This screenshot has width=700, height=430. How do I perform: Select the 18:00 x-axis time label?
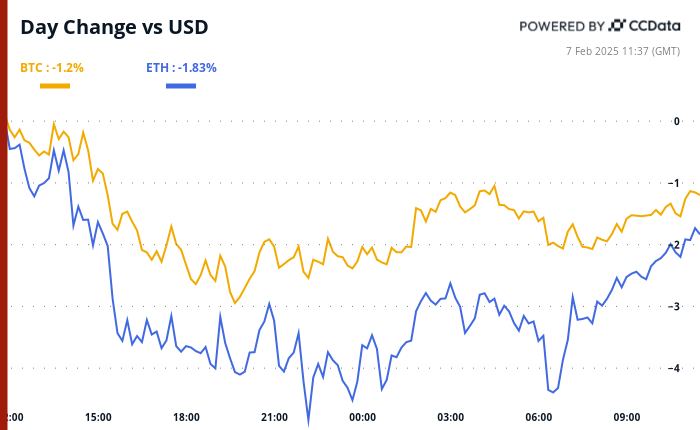(x=186, y=417)
